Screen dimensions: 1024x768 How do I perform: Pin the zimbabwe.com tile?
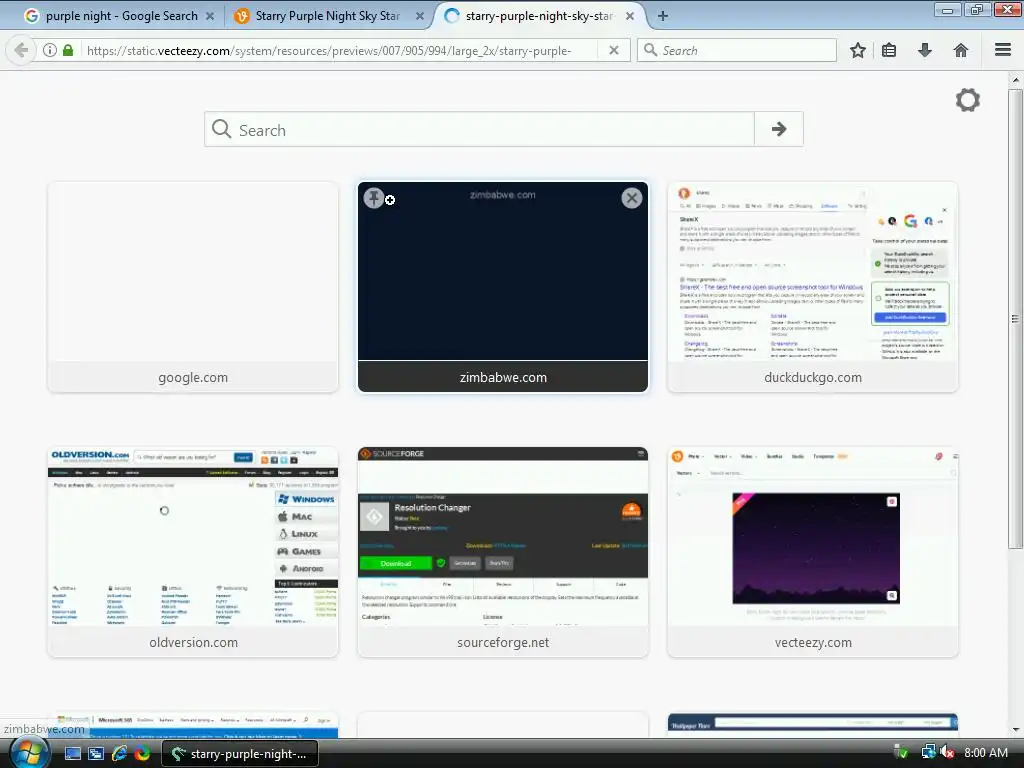tap(374, 198)
